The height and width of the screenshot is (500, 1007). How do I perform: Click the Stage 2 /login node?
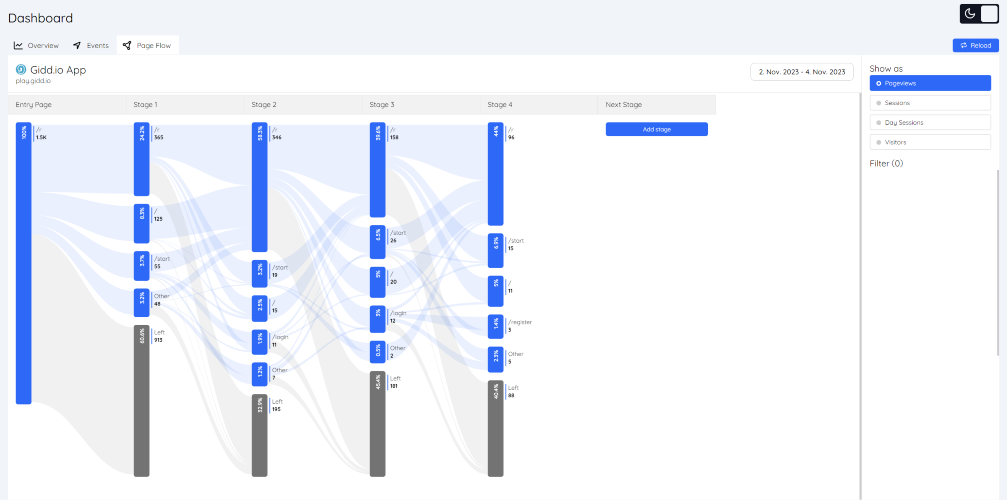click(259, 342)
